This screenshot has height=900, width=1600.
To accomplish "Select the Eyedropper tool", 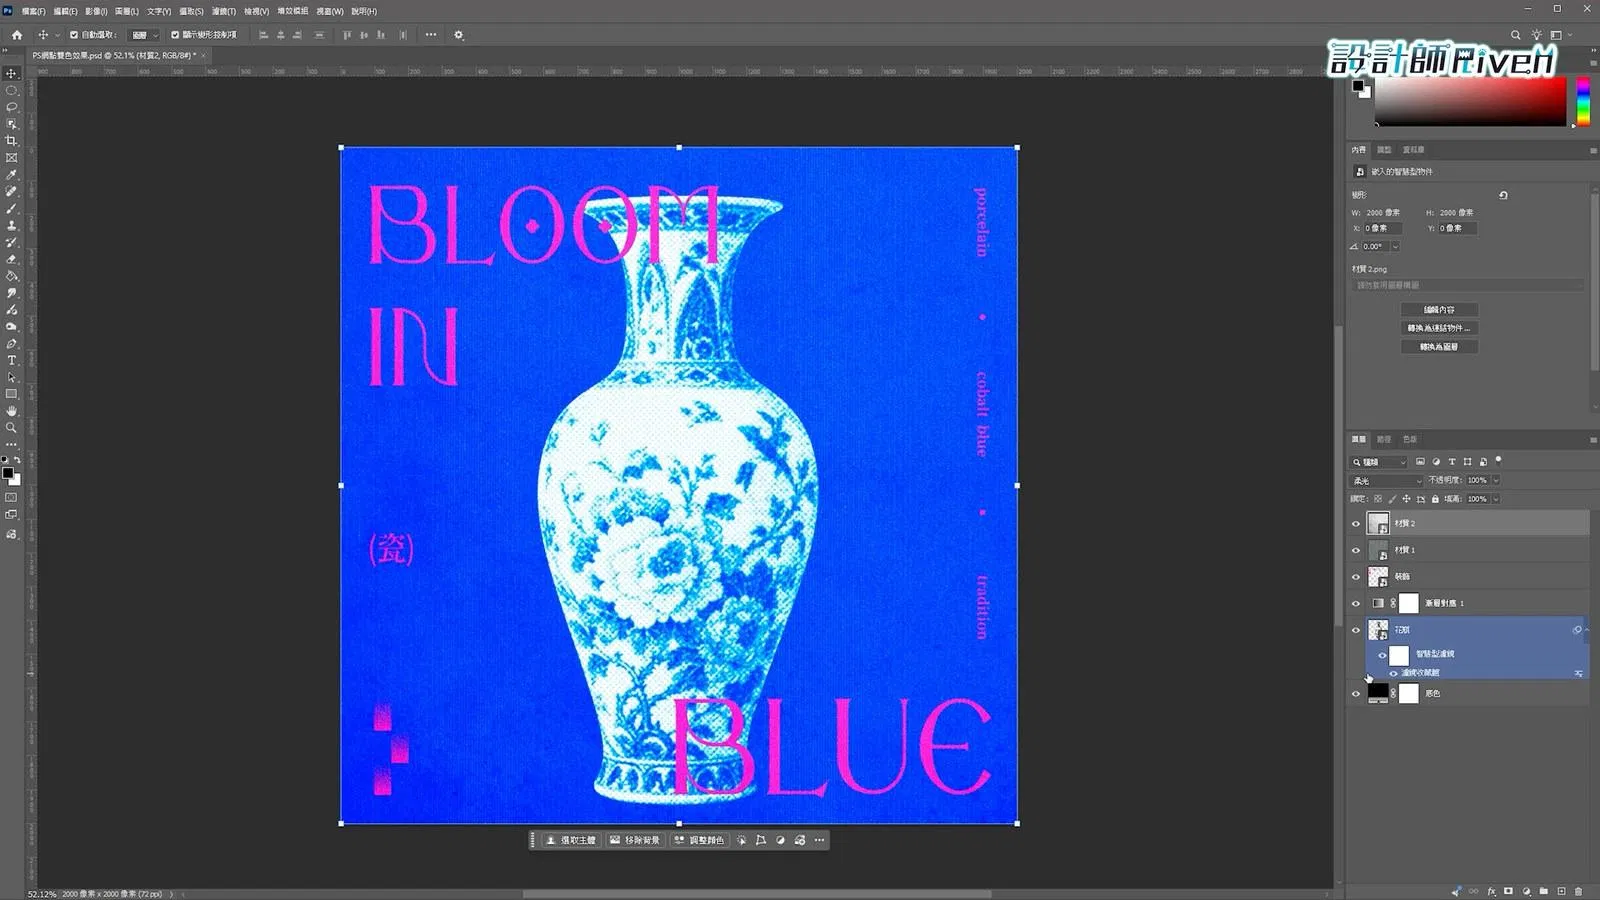I will [x=12, y=175].
